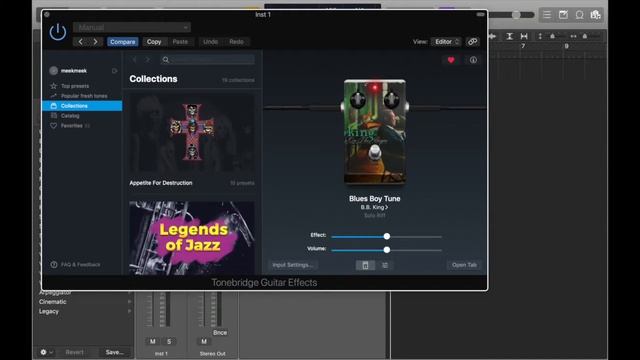640x360 pixels.
Task: Adjust the Volume slider handle
Action: 387,250
